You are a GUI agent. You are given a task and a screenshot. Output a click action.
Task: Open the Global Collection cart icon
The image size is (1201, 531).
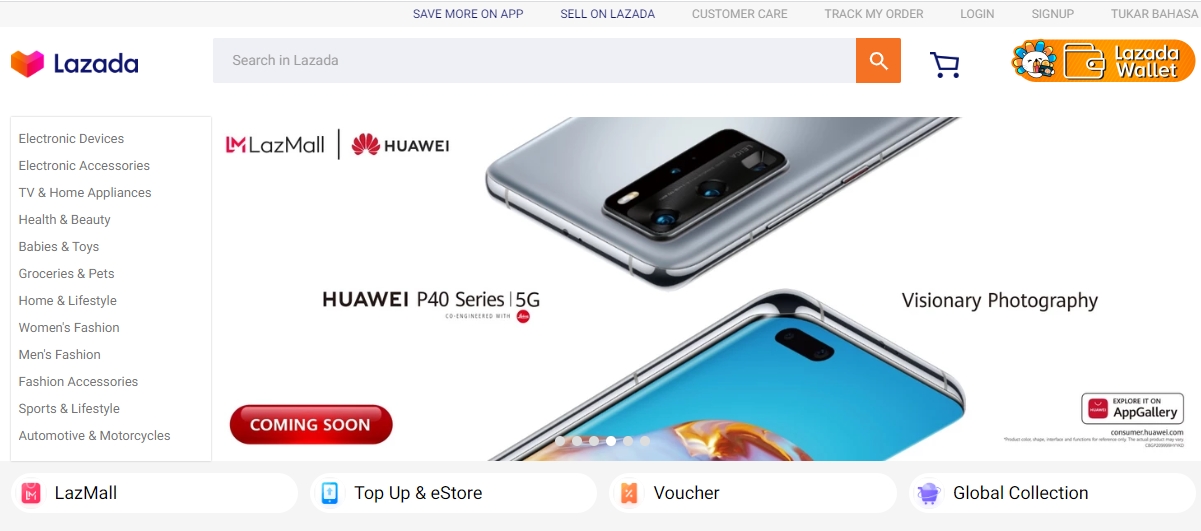929,493
